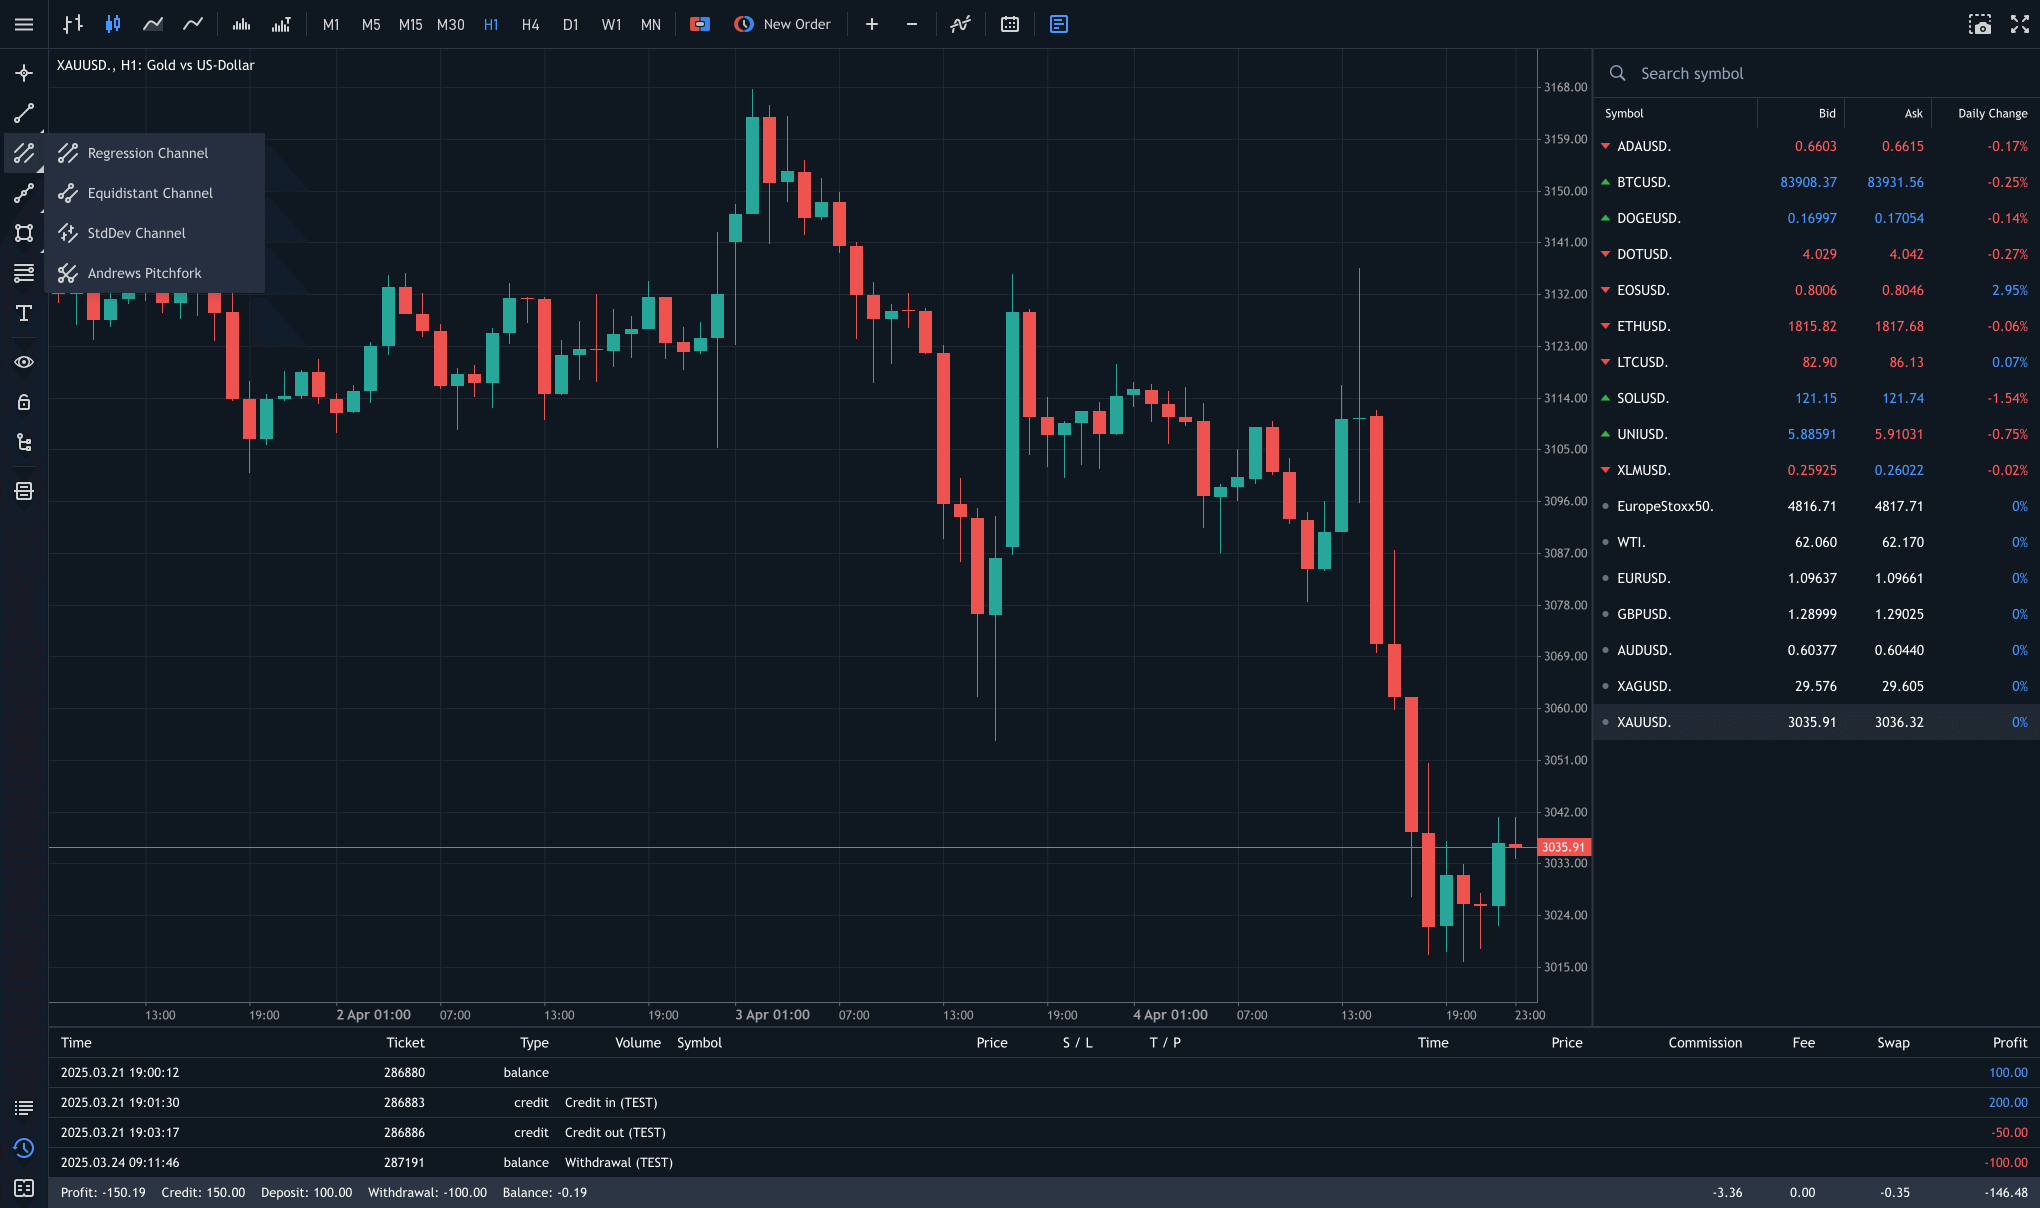
Task: Open the indicators icon in top toolbar
Action: point(960,24)
